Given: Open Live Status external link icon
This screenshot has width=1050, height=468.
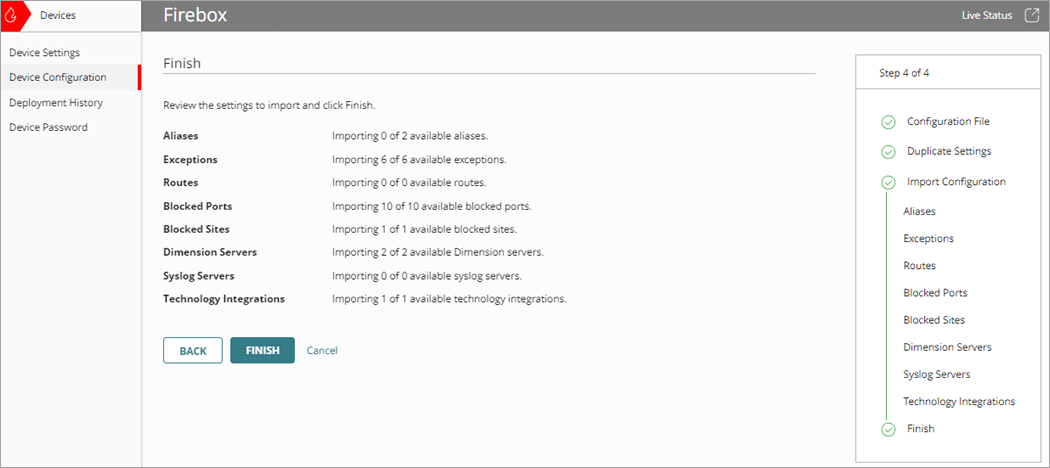Looking at the screenshot, I should coord(1032,15).
